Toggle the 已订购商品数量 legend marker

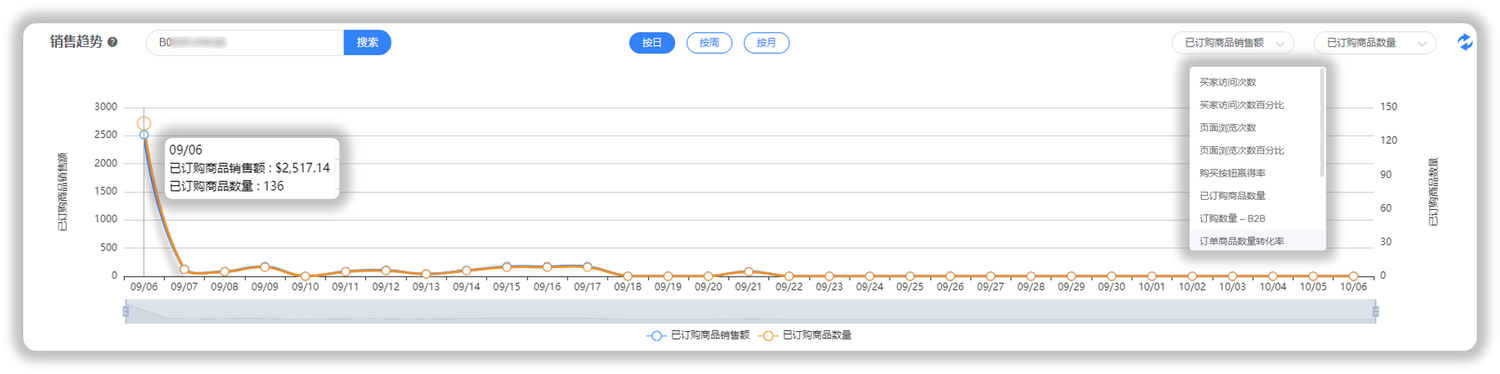(769, 336)
